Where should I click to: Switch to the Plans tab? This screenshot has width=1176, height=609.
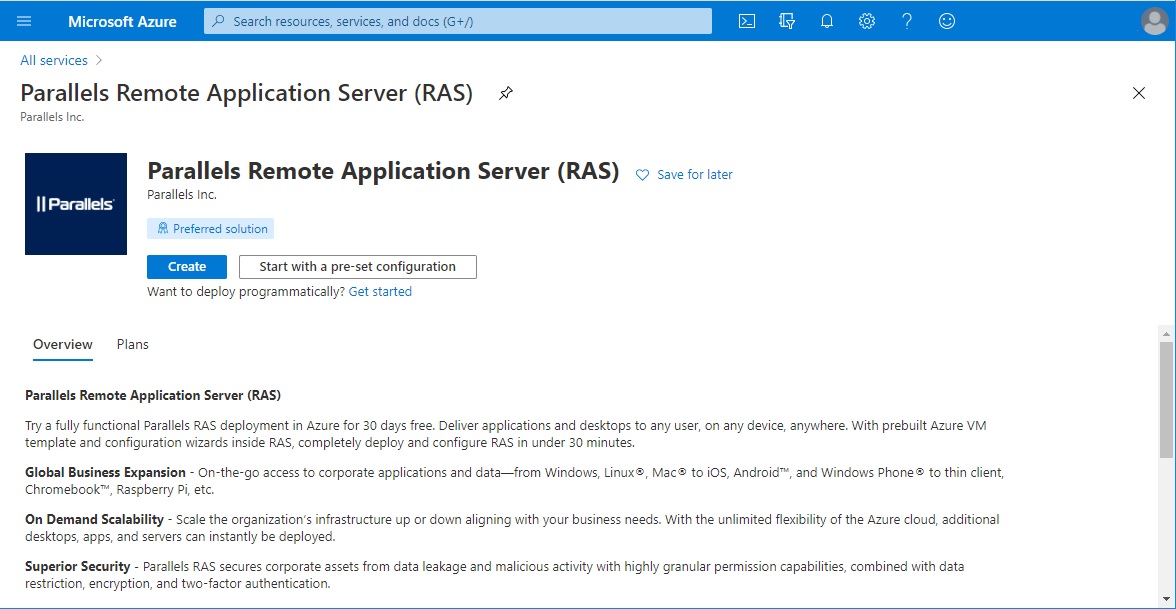click(x=132, y=343)
